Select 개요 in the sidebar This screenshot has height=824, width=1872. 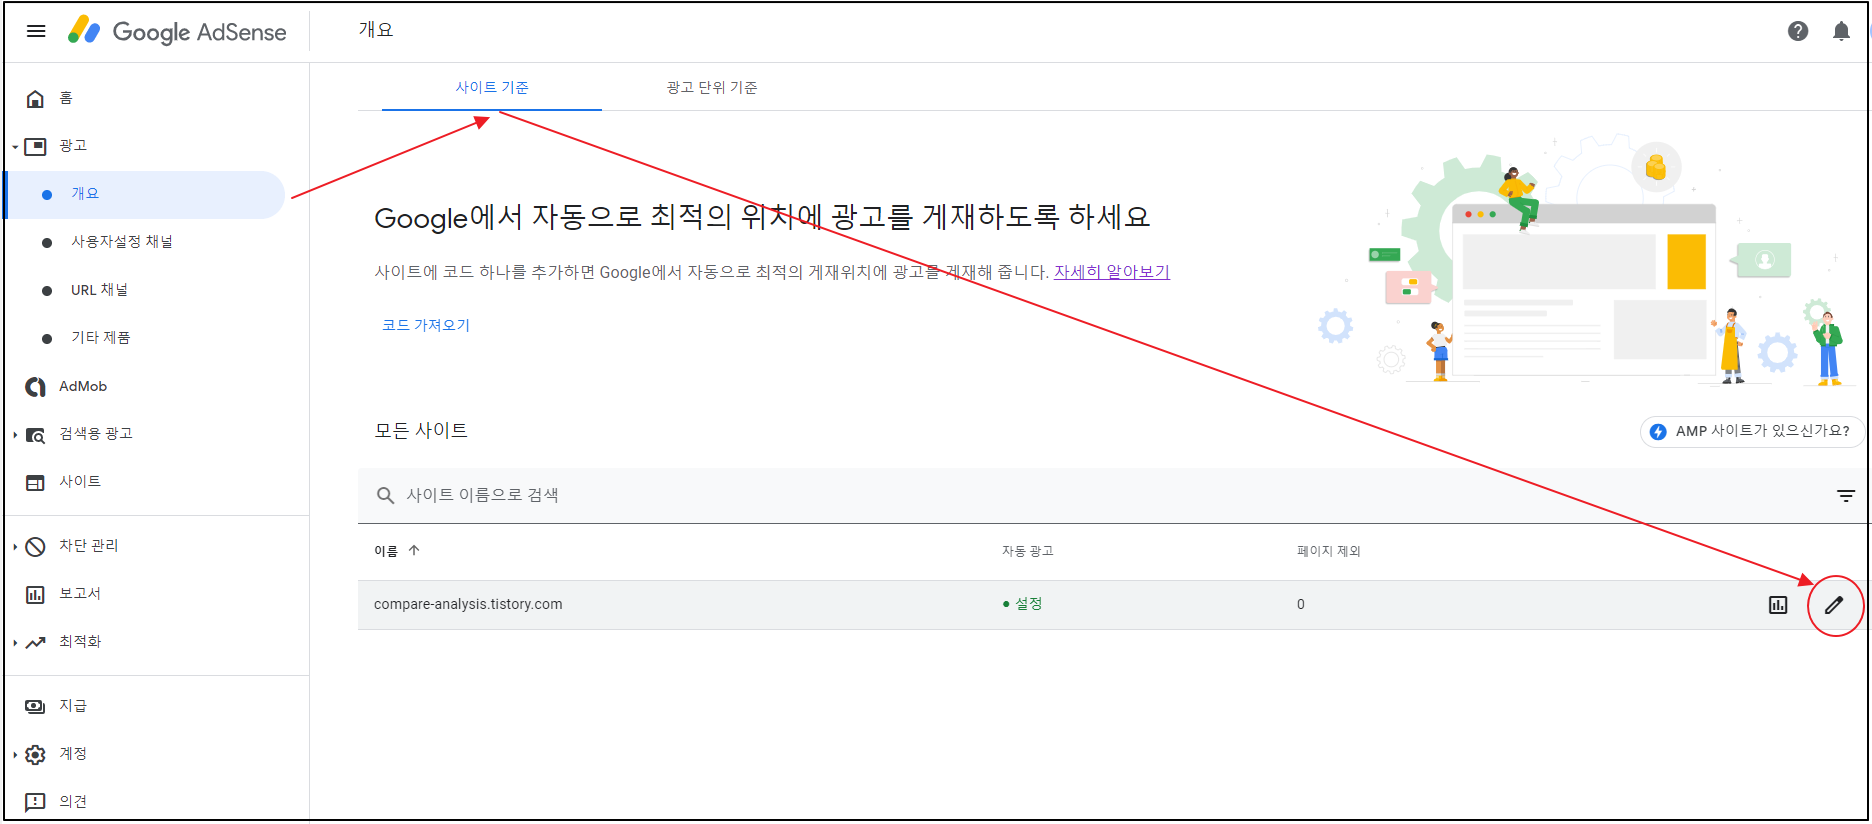coord(146,194)
